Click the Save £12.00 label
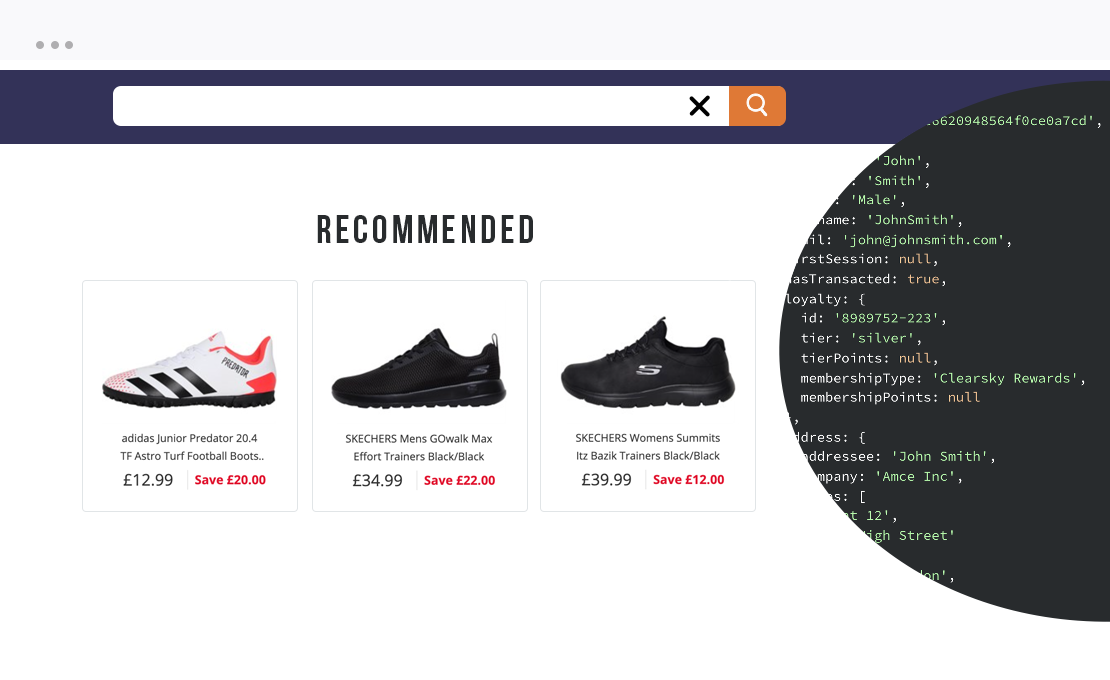 (688, 480)
